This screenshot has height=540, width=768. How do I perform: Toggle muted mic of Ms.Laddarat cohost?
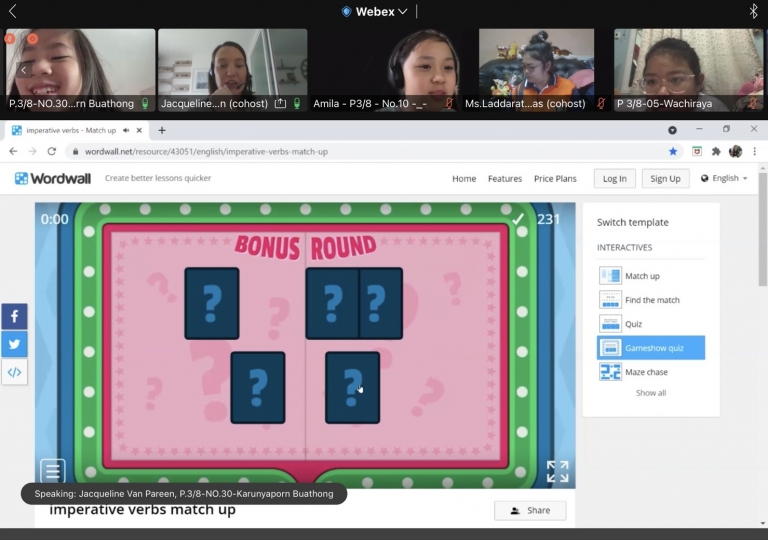(601, 103)
